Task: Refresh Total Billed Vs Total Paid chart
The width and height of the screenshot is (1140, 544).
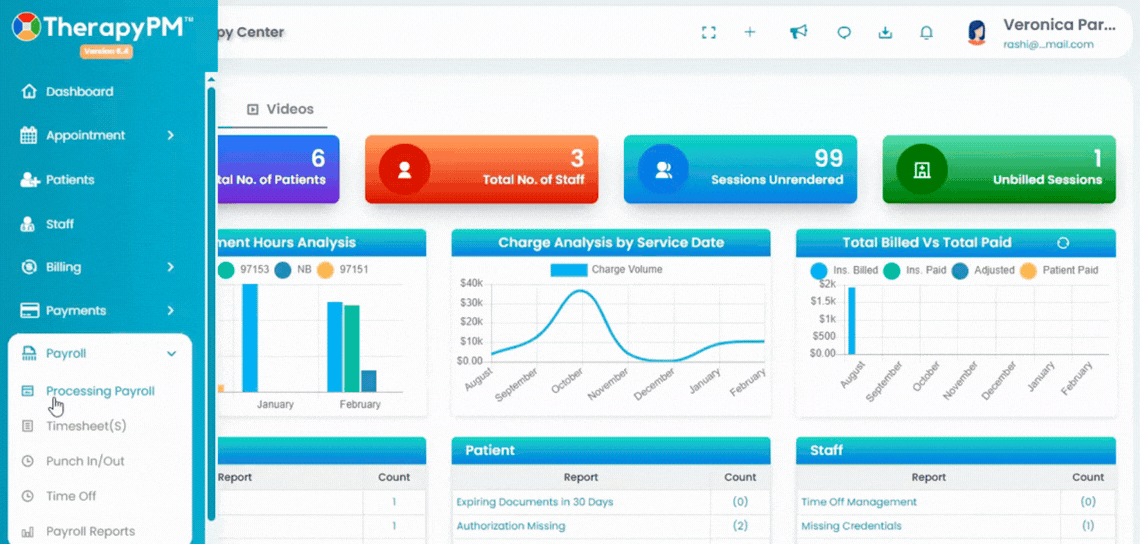Action: pos(1063,243)
